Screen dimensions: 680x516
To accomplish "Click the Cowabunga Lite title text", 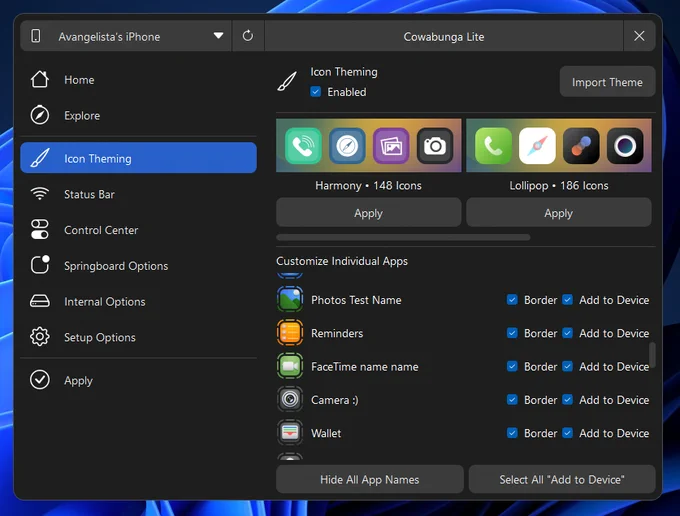I will pyautogui.click(x=444, y=37).
